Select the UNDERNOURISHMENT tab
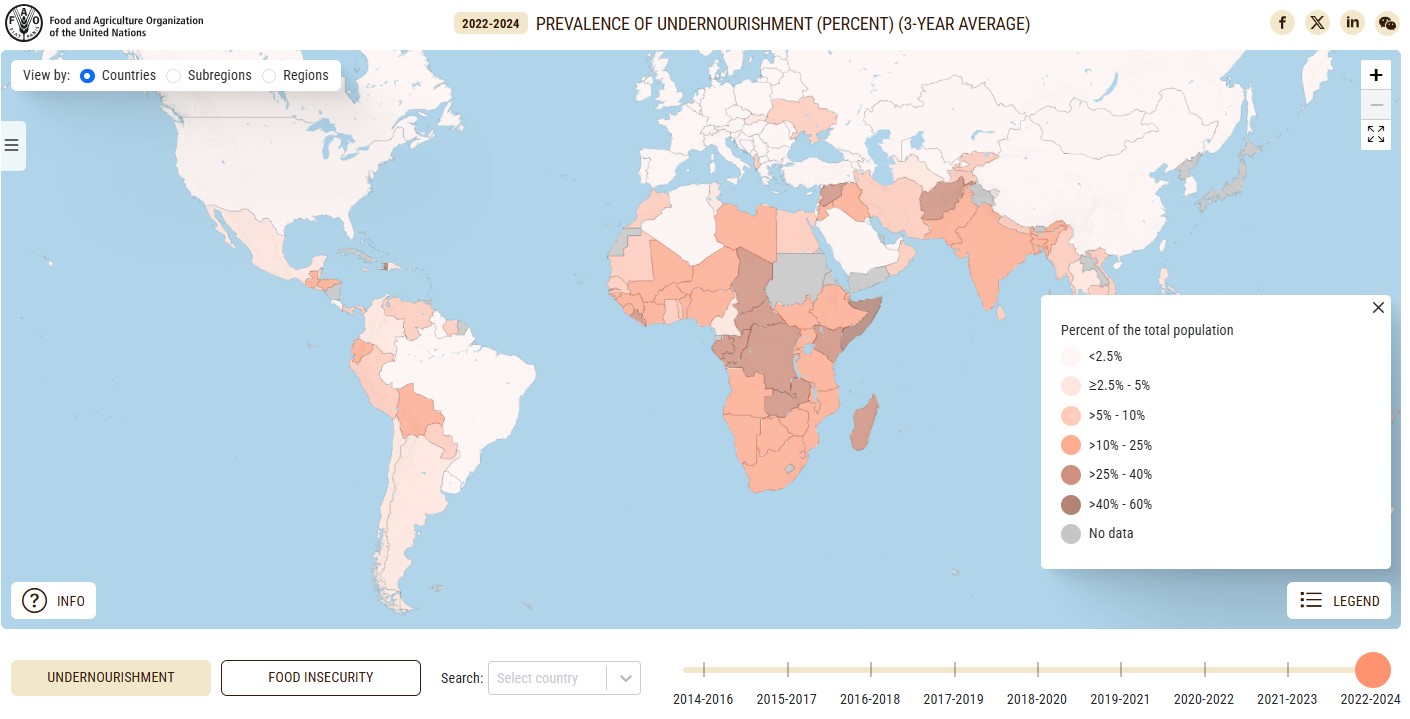This screenshot has width=1410, height=719. pos(110,677)
